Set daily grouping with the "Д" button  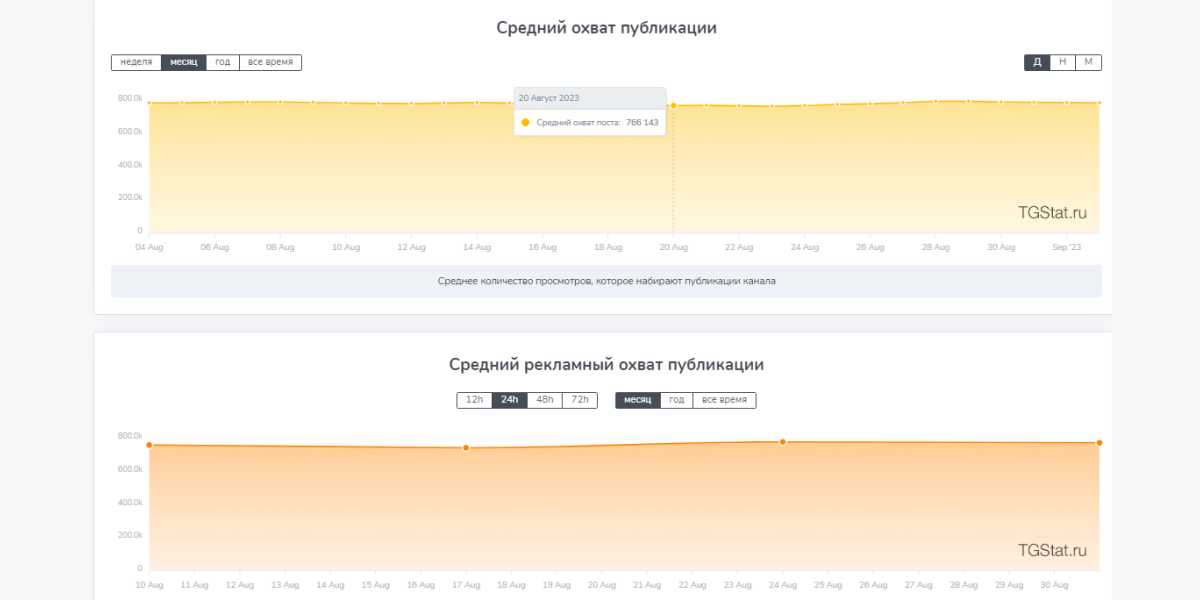coord(1037,62)
